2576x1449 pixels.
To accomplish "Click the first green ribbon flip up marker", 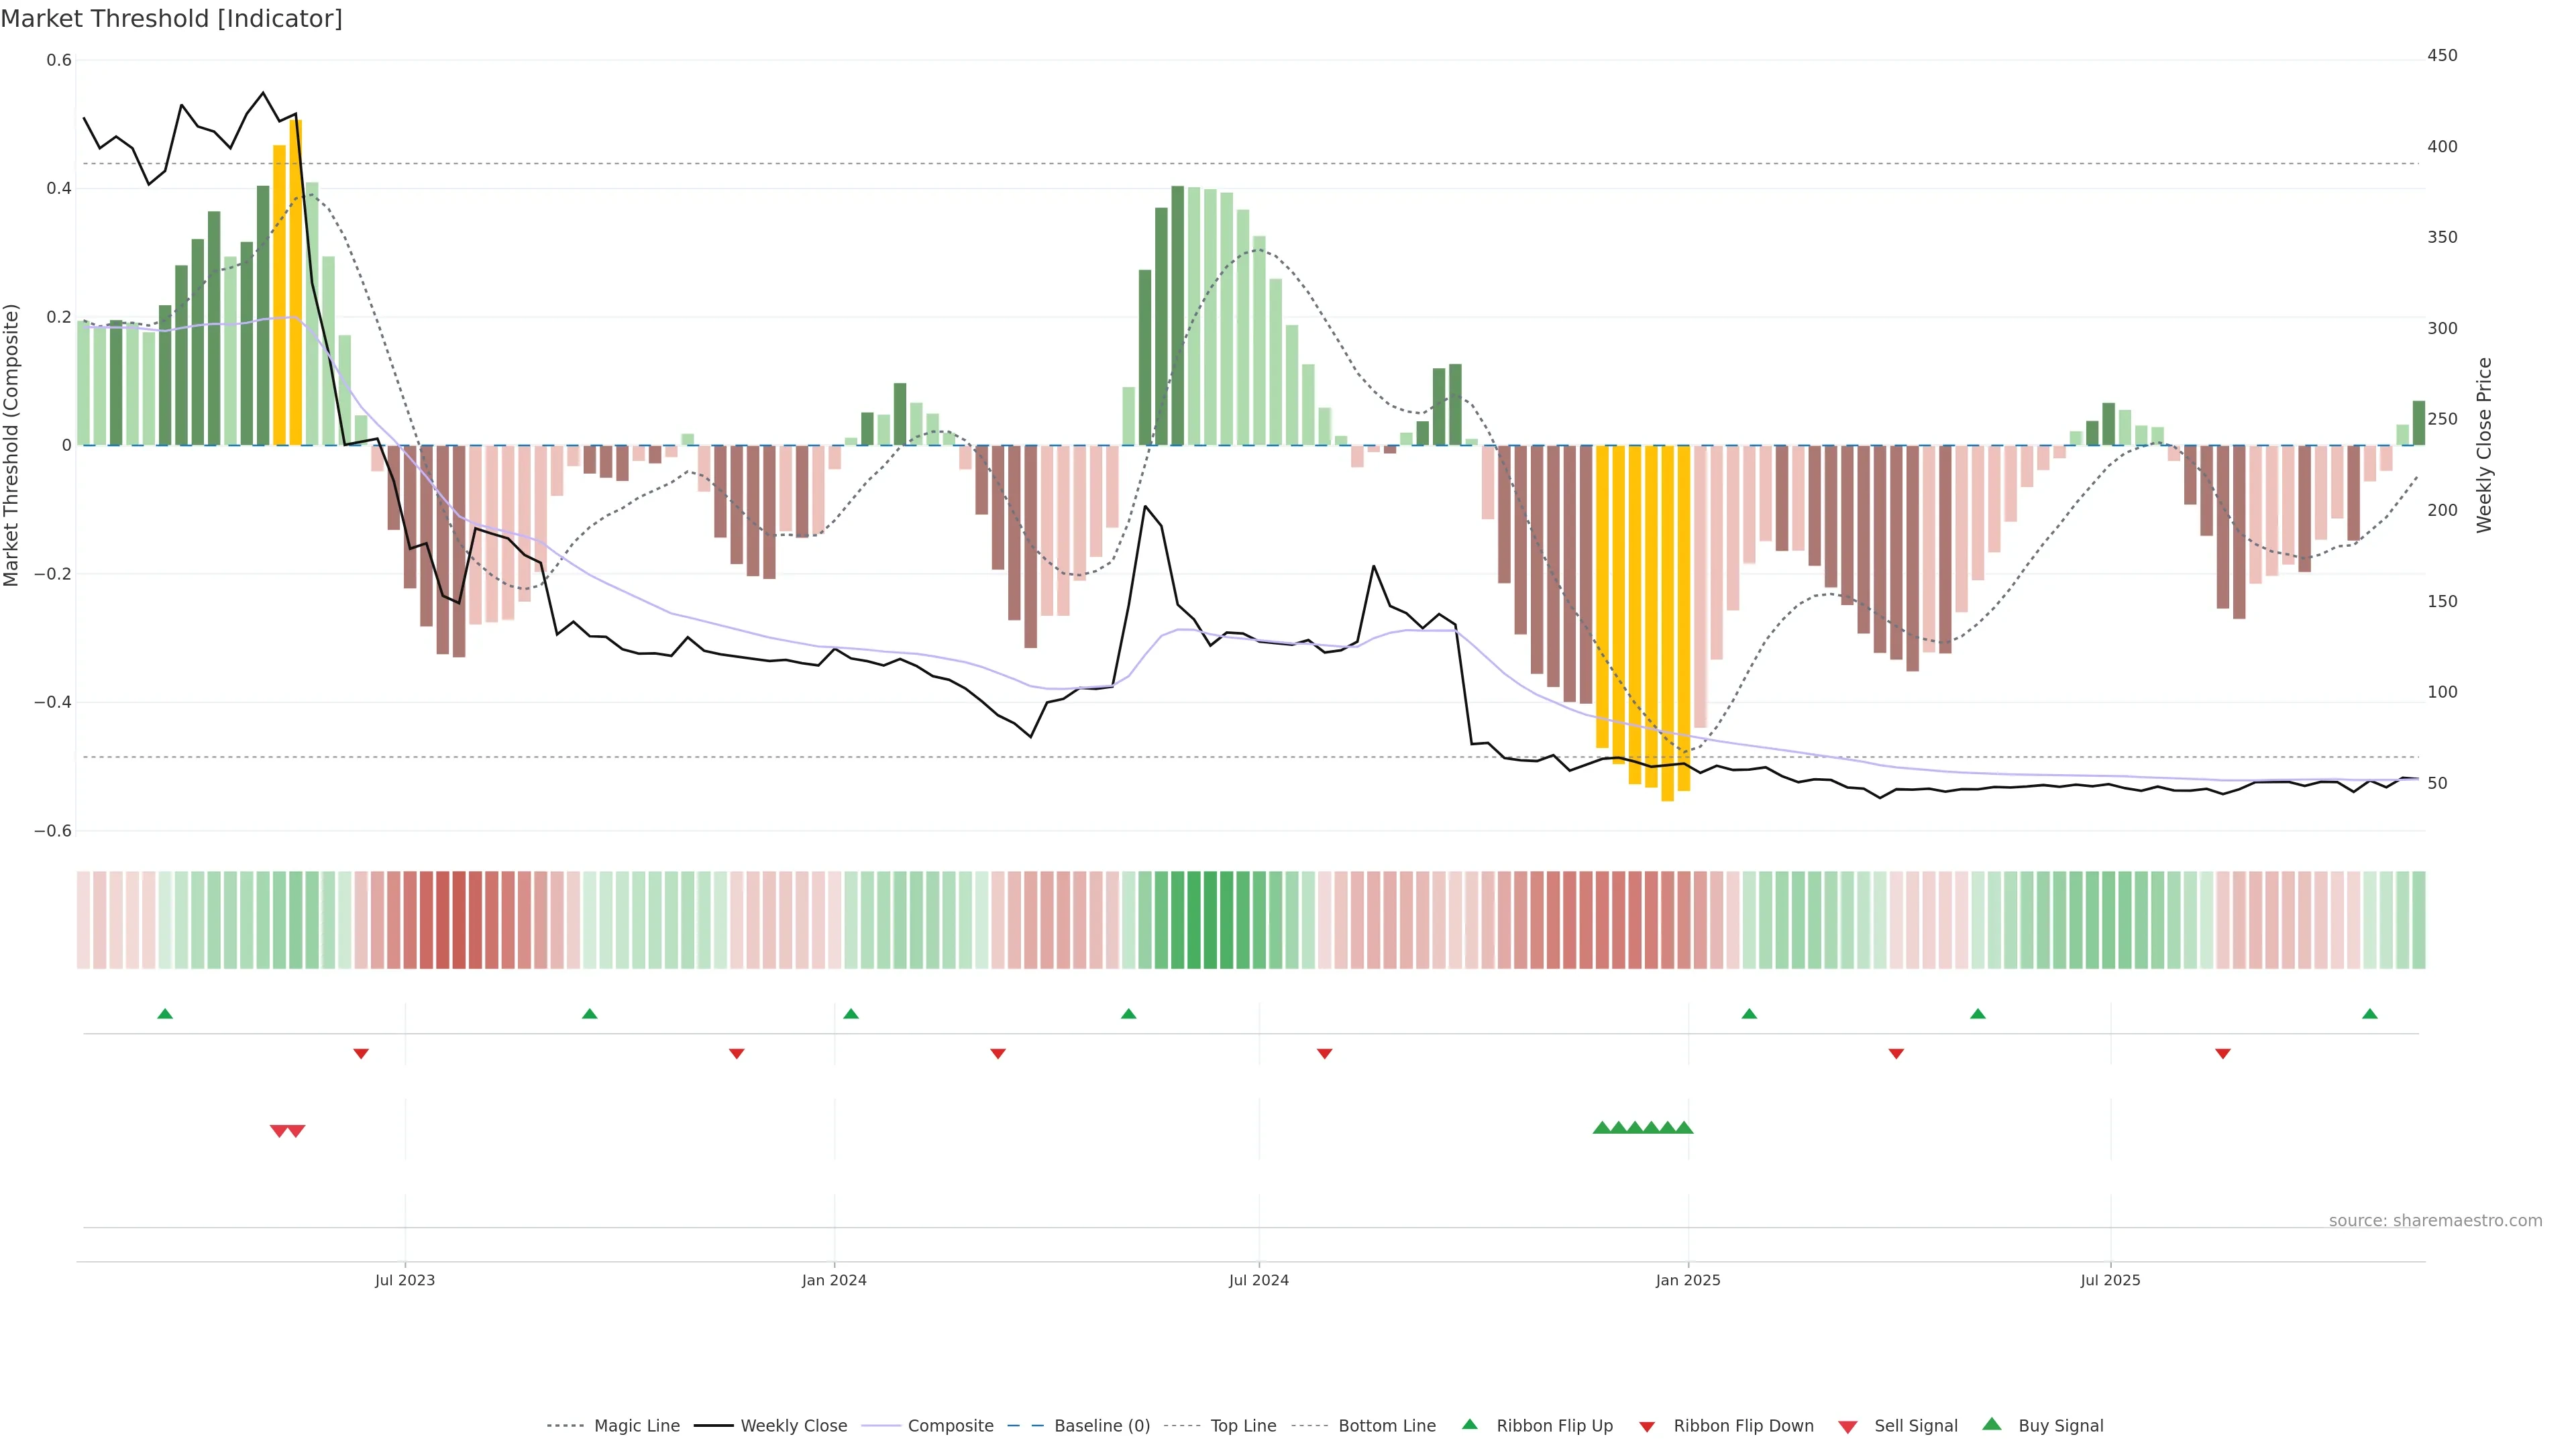I will [x=165, y=1014].
